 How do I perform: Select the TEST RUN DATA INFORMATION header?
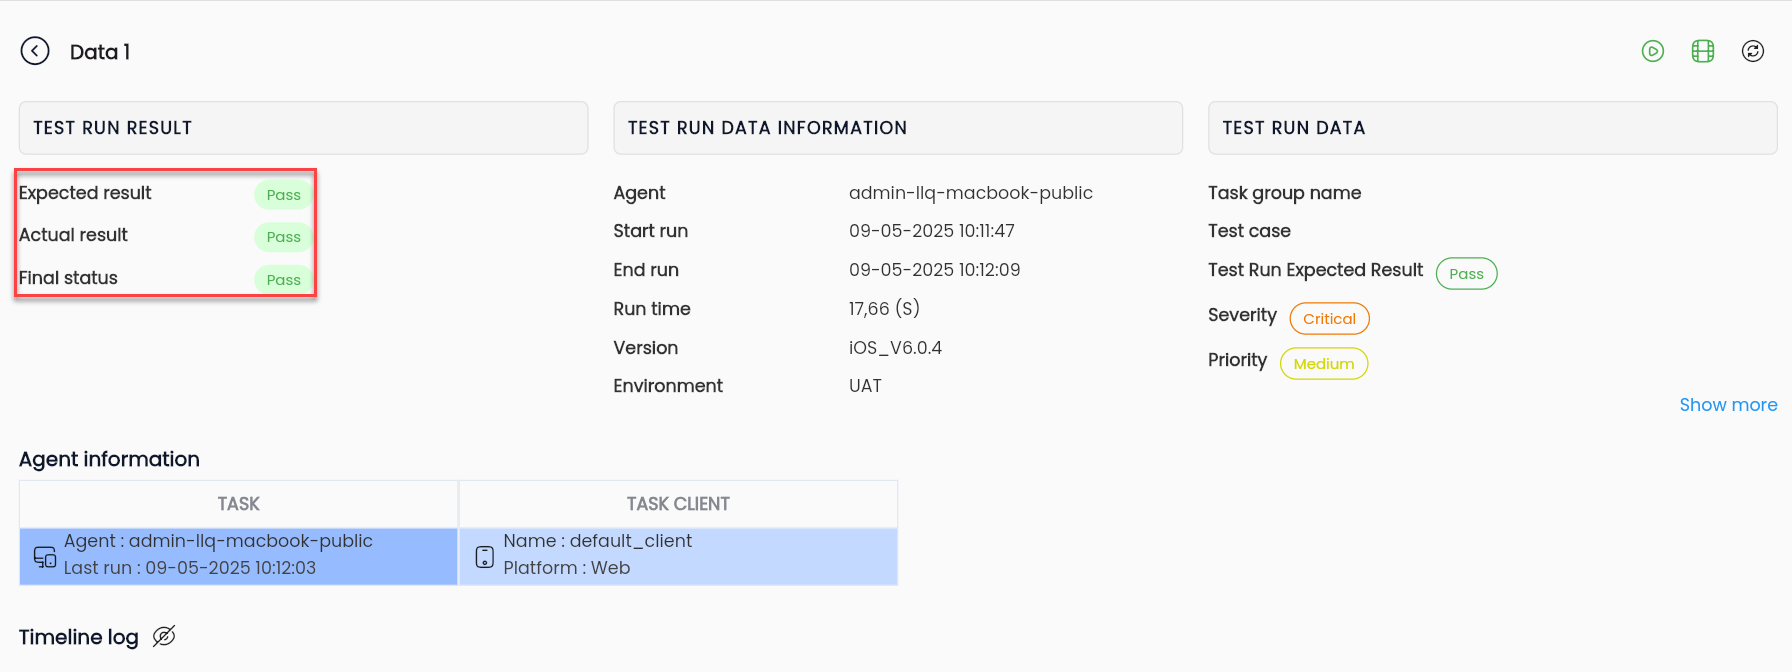(x=898, y=128)
